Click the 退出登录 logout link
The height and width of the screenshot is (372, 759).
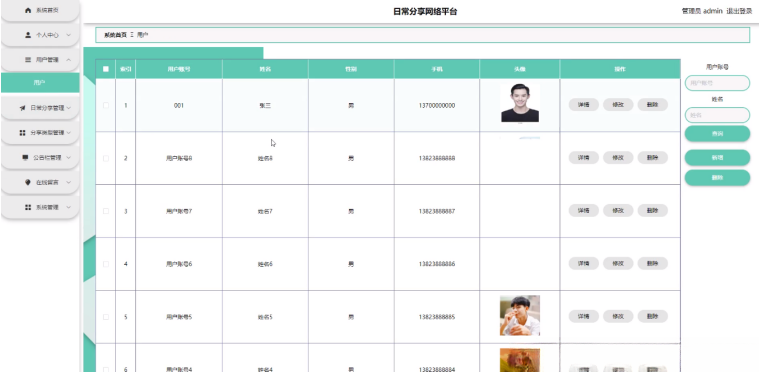(x=739, y=11)
